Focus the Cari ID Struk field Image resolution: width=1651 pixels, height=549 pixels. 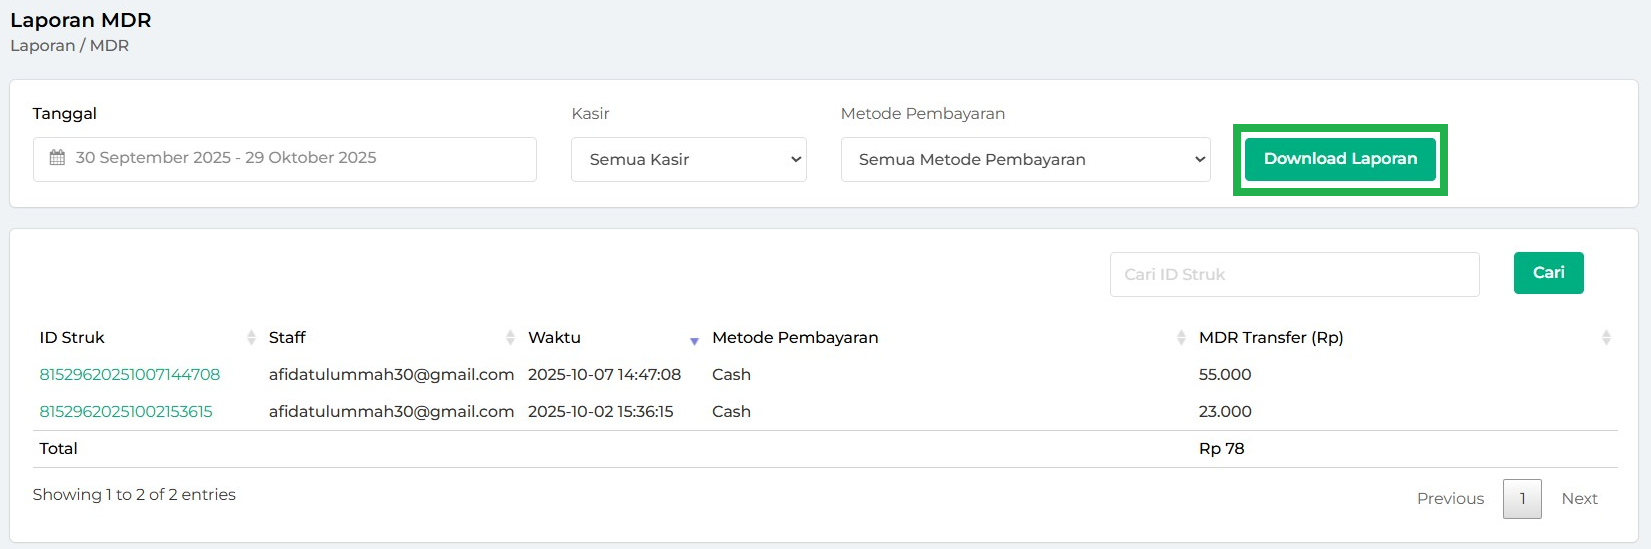[x=1294, y=275]
